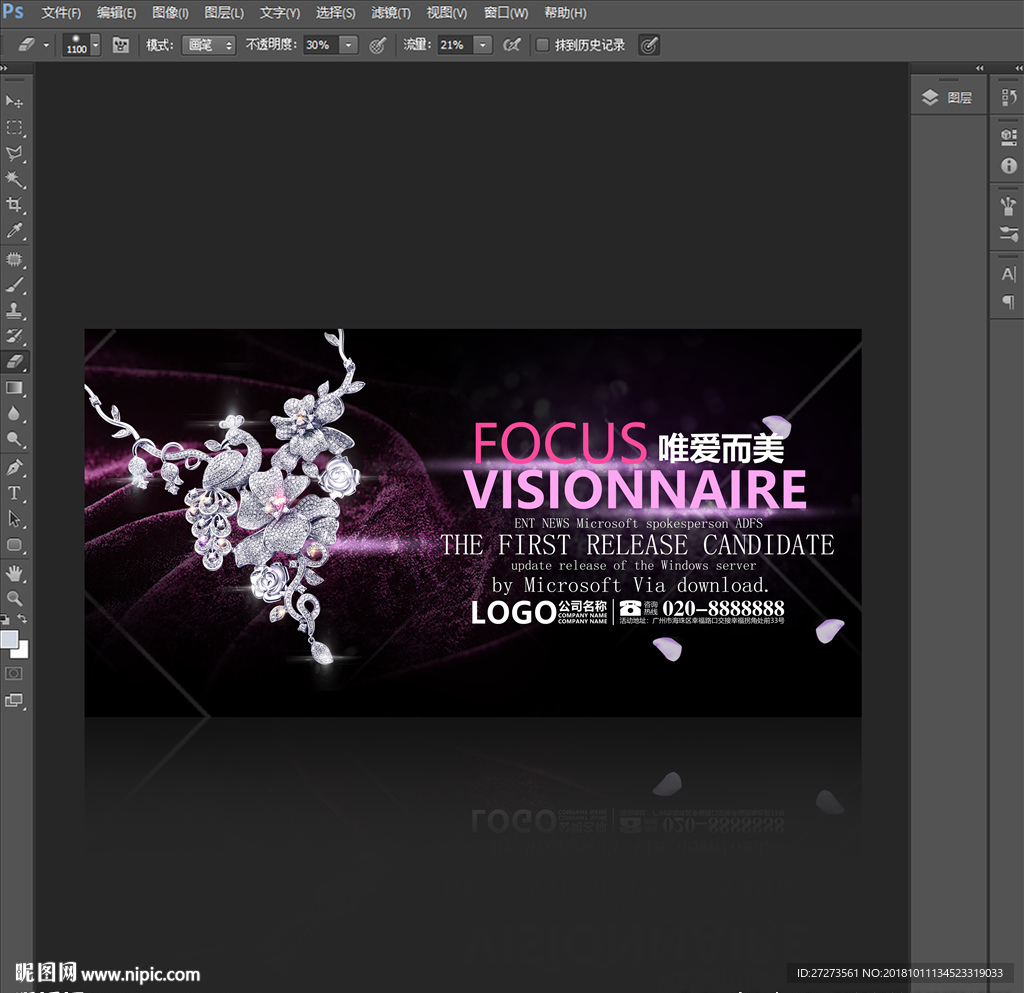This screenshot has height=993, width=1024.
Task: Expand the 不透明度 opacity dropdown arrow
Action: click(348, 45)
